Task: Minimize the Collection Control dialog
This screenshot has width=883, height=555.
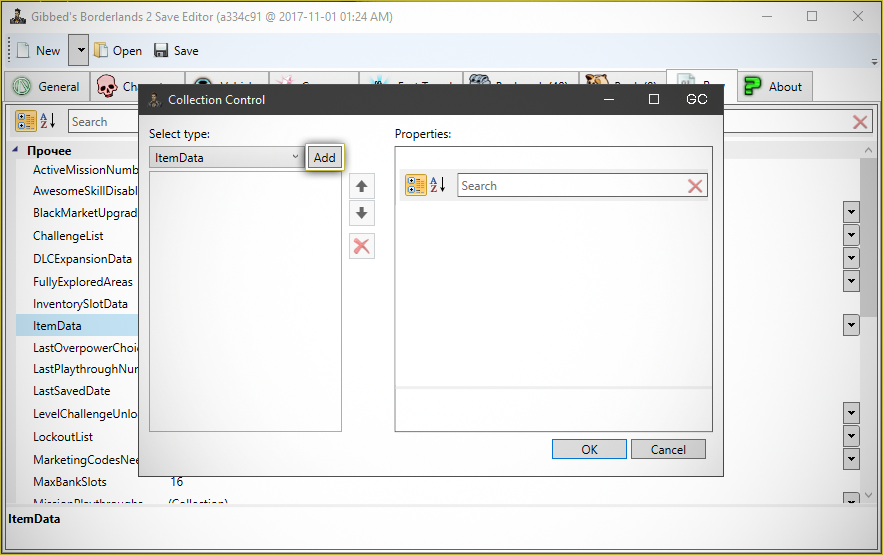Action: tap(609, 99)
